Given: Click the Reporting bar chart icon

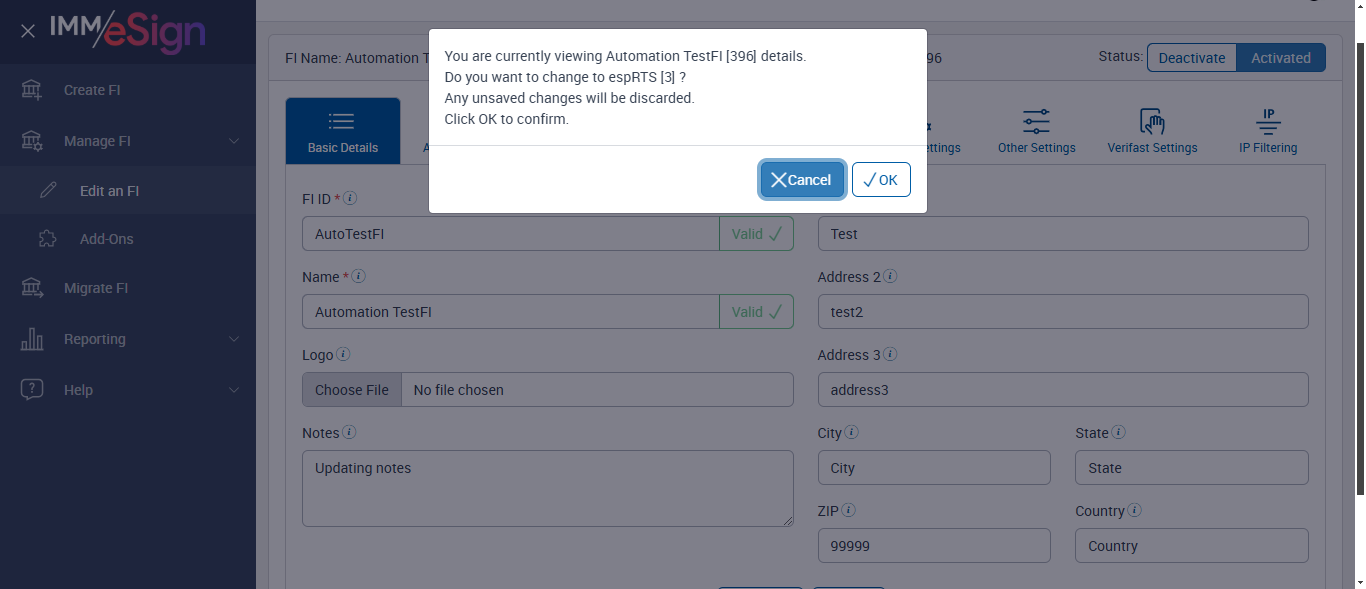Looking at the screenshot, I should 32,339.
